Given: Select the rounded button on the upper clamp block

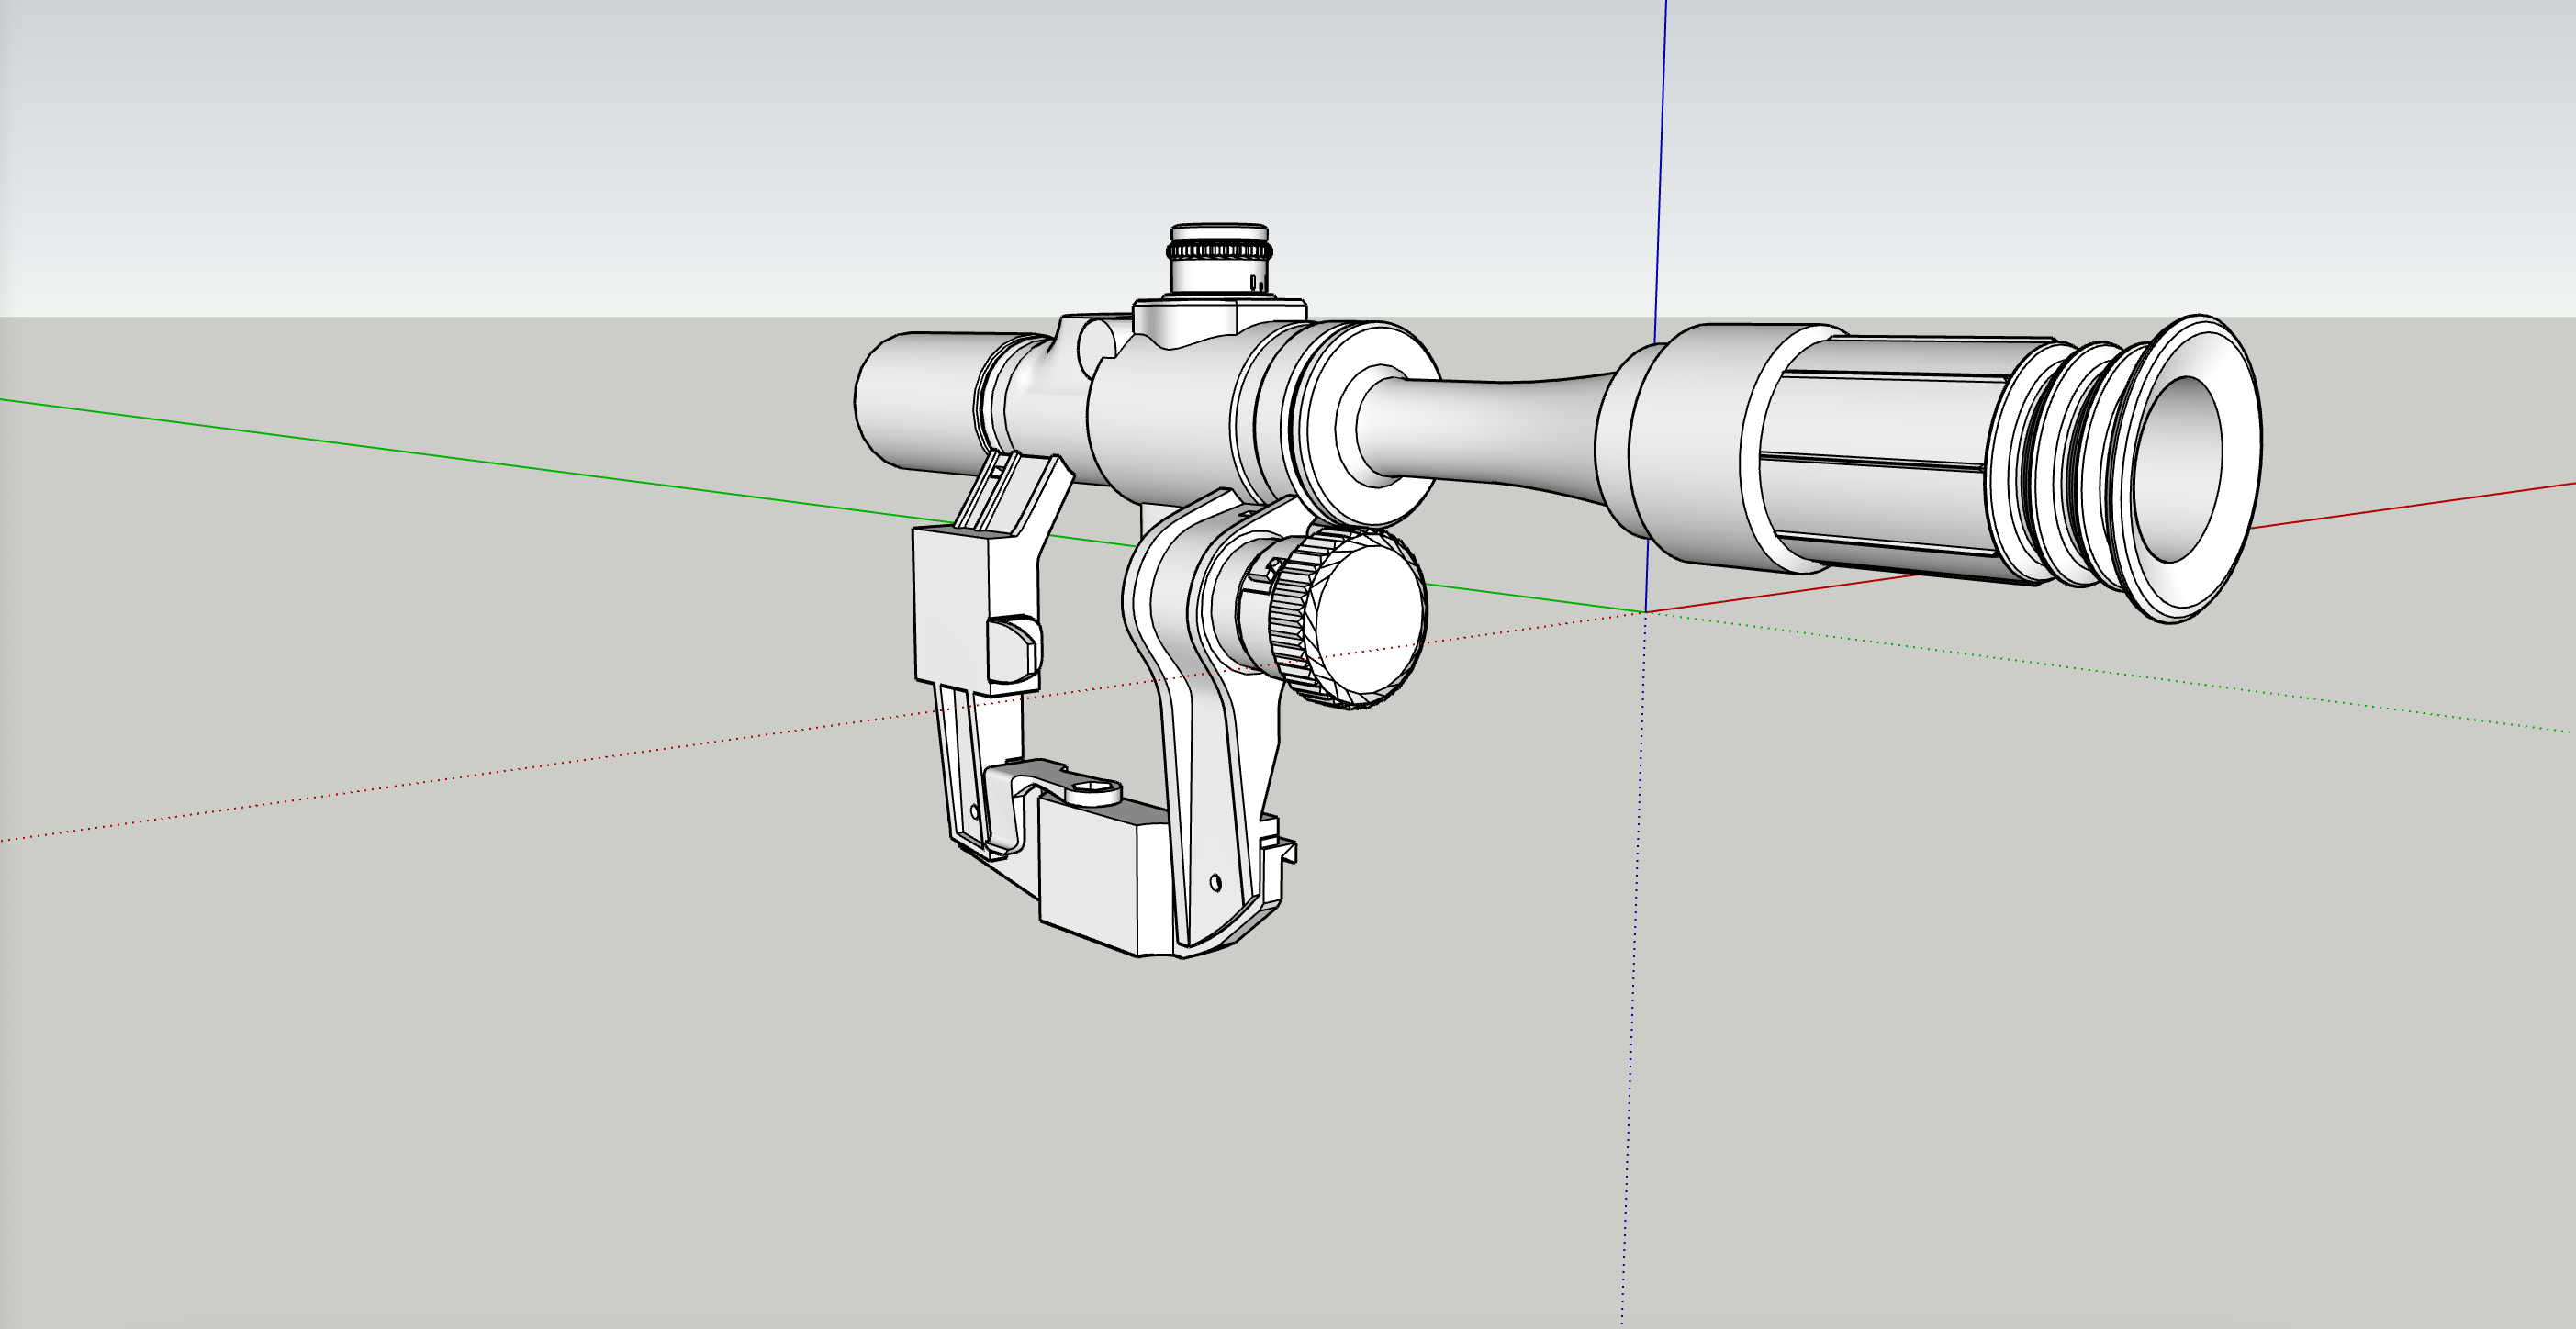Looking at the screenshot, I should click(1013, 650).
